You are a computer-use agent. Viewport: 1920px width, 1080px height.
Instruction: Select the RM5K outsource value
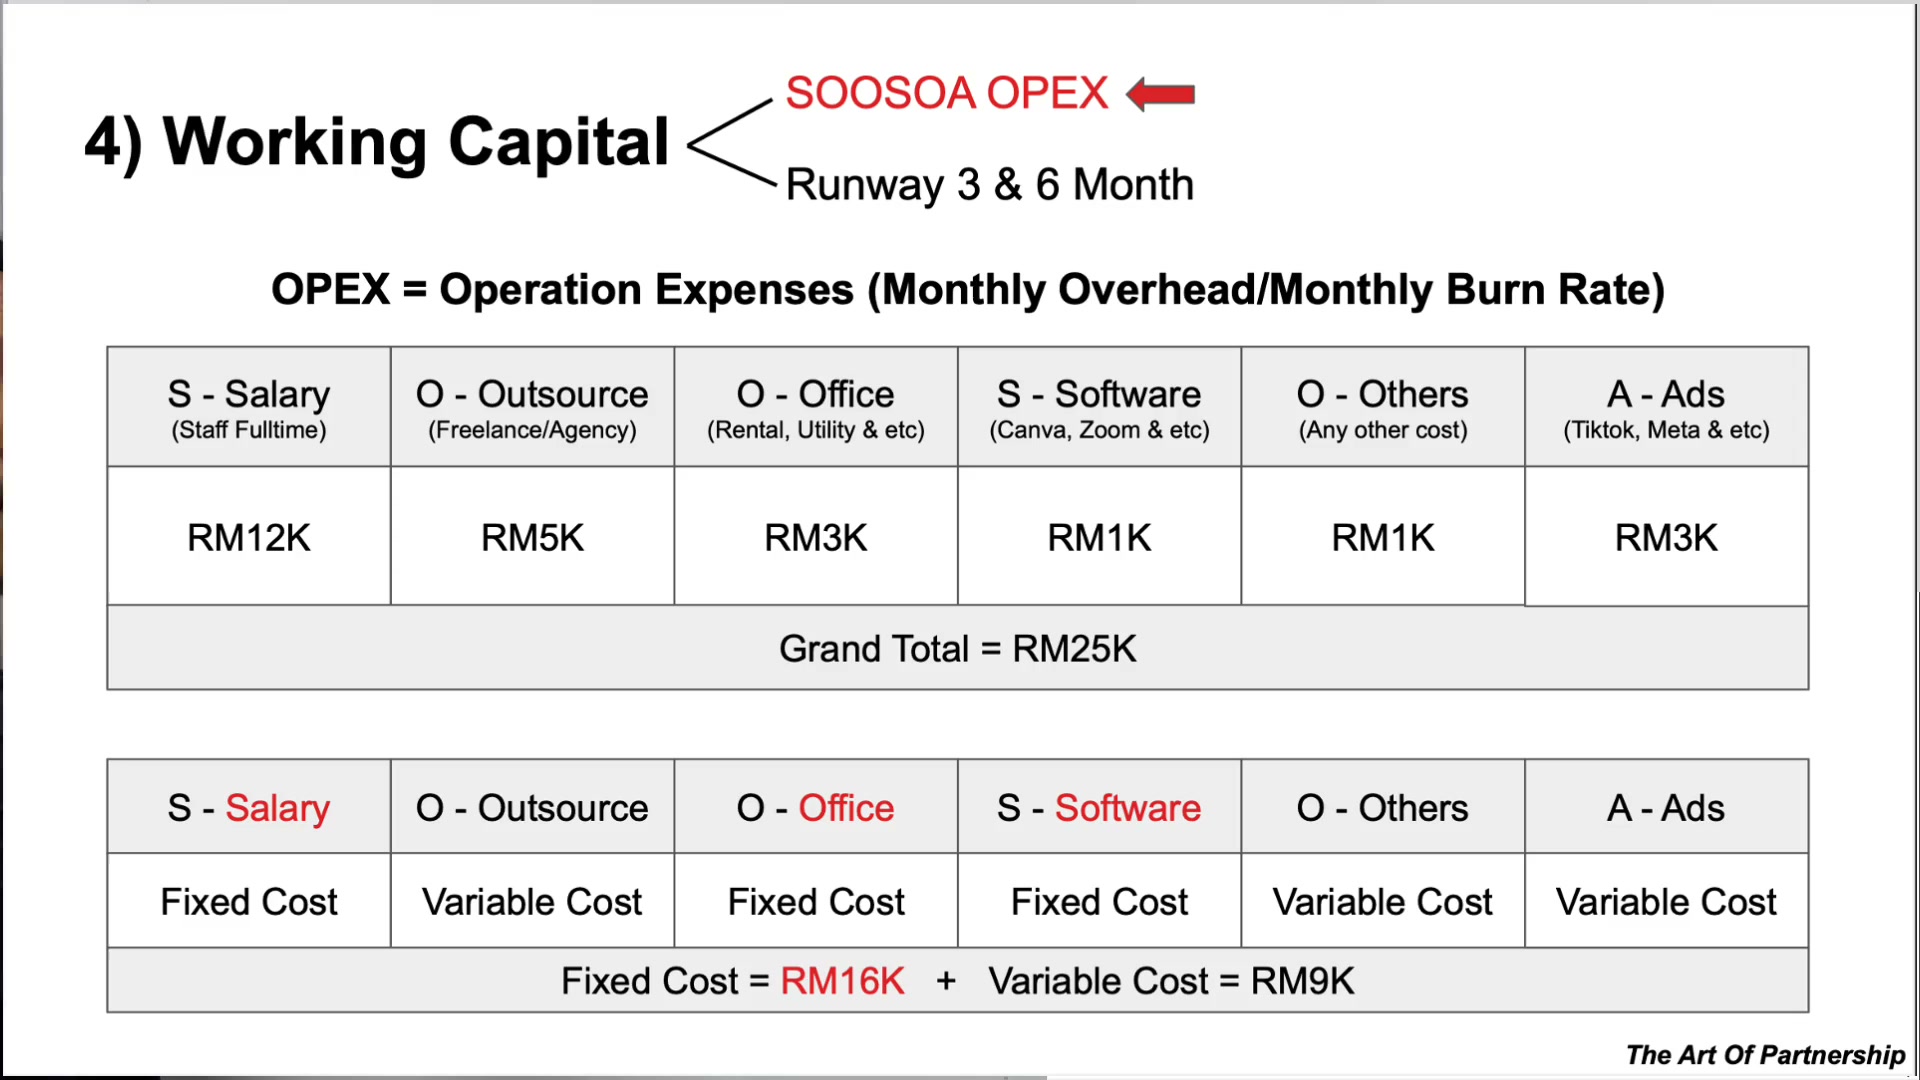(x=532, y=538)
